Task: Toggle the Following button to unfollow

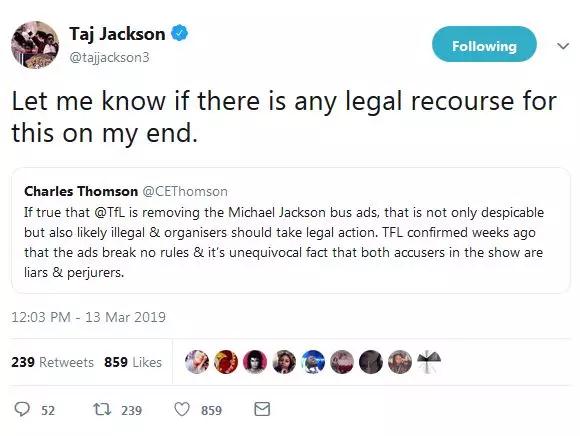Action: pyautogui.click(x=484, y=45)
